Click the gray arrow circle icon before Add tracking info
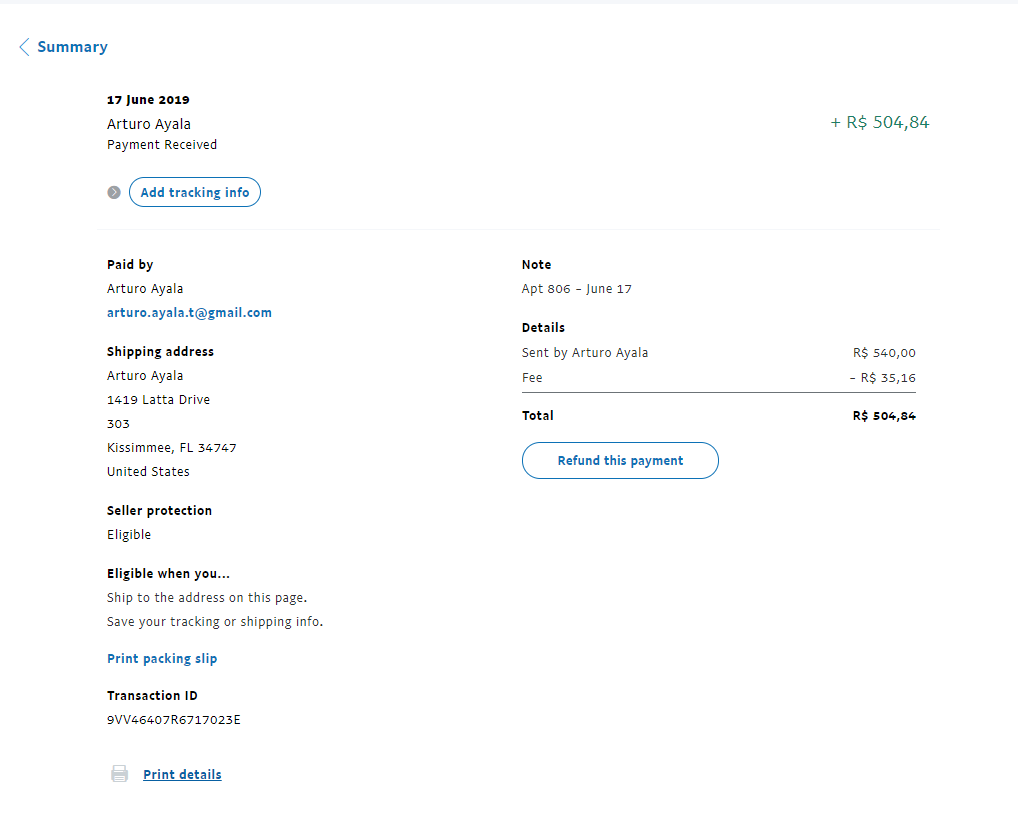 click(x=114, y=192)
